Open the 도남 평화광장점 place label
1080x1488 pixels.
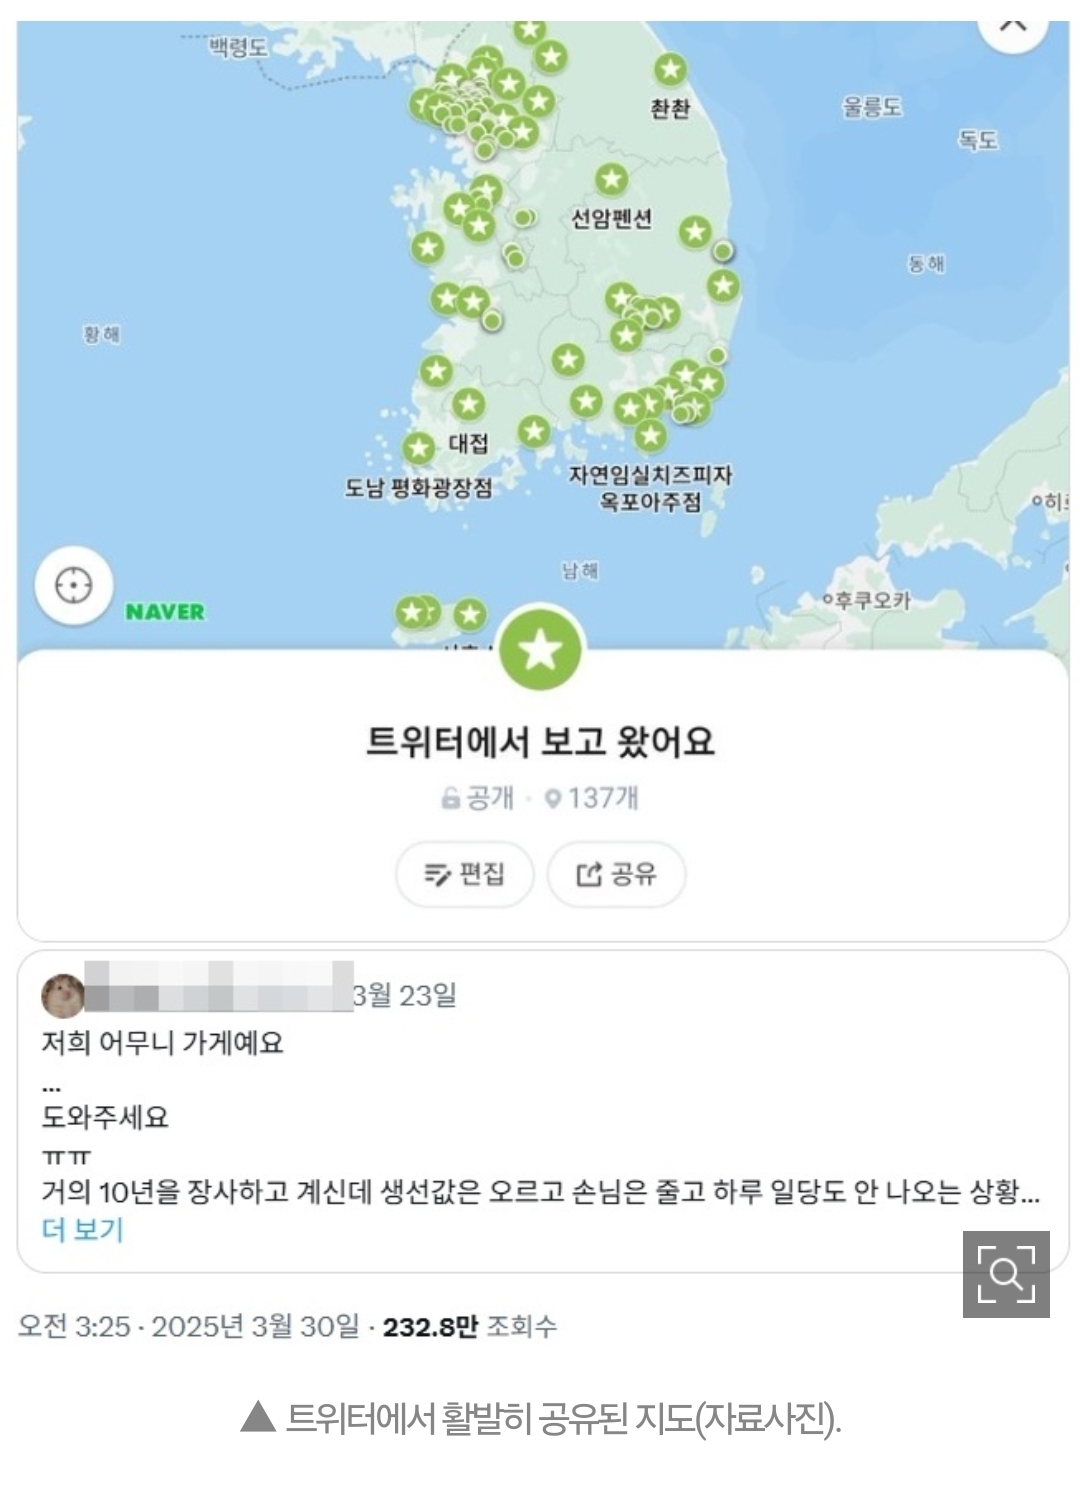tap(419, 488)
